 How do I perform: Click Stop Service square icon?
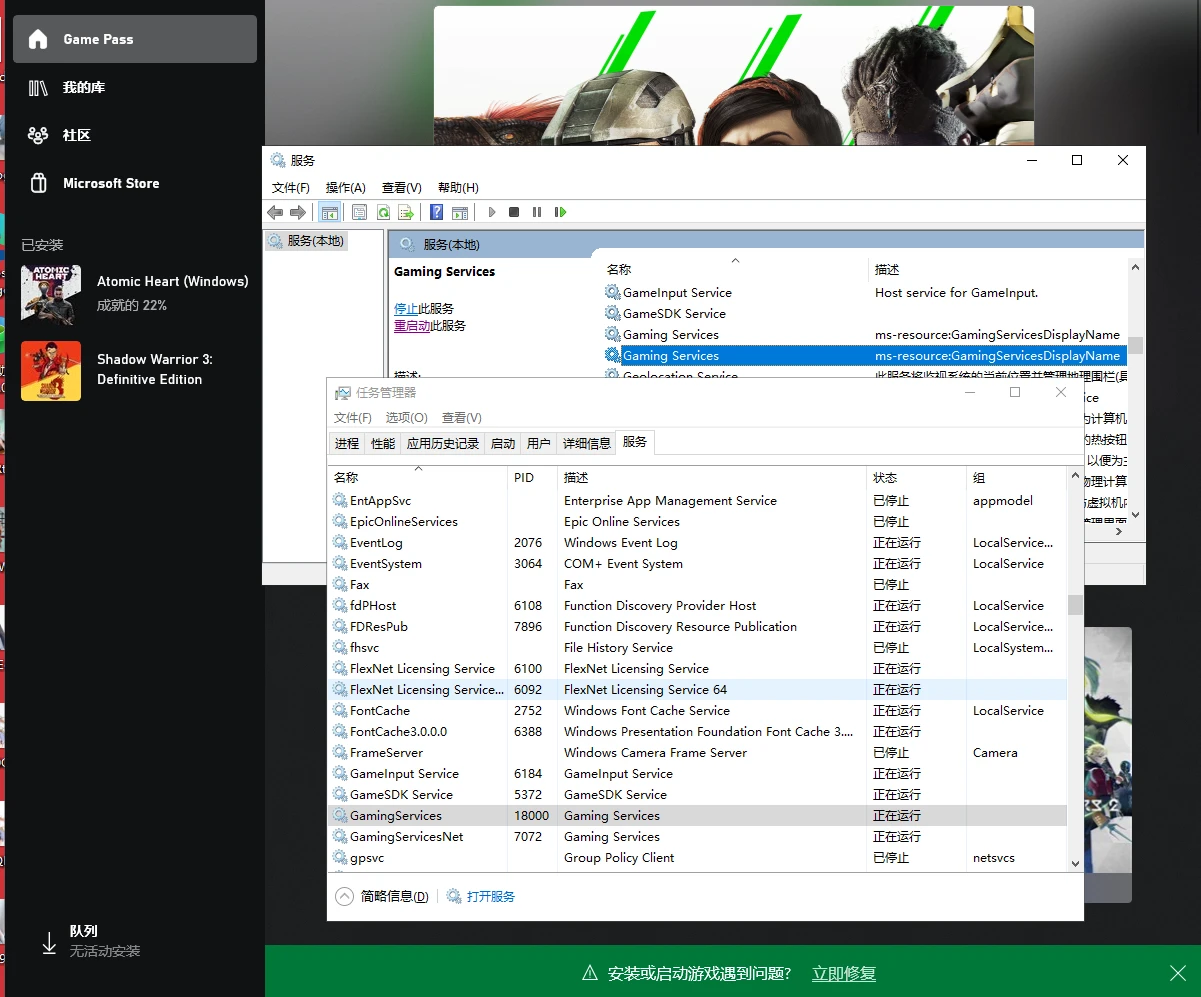coord(514,212)
